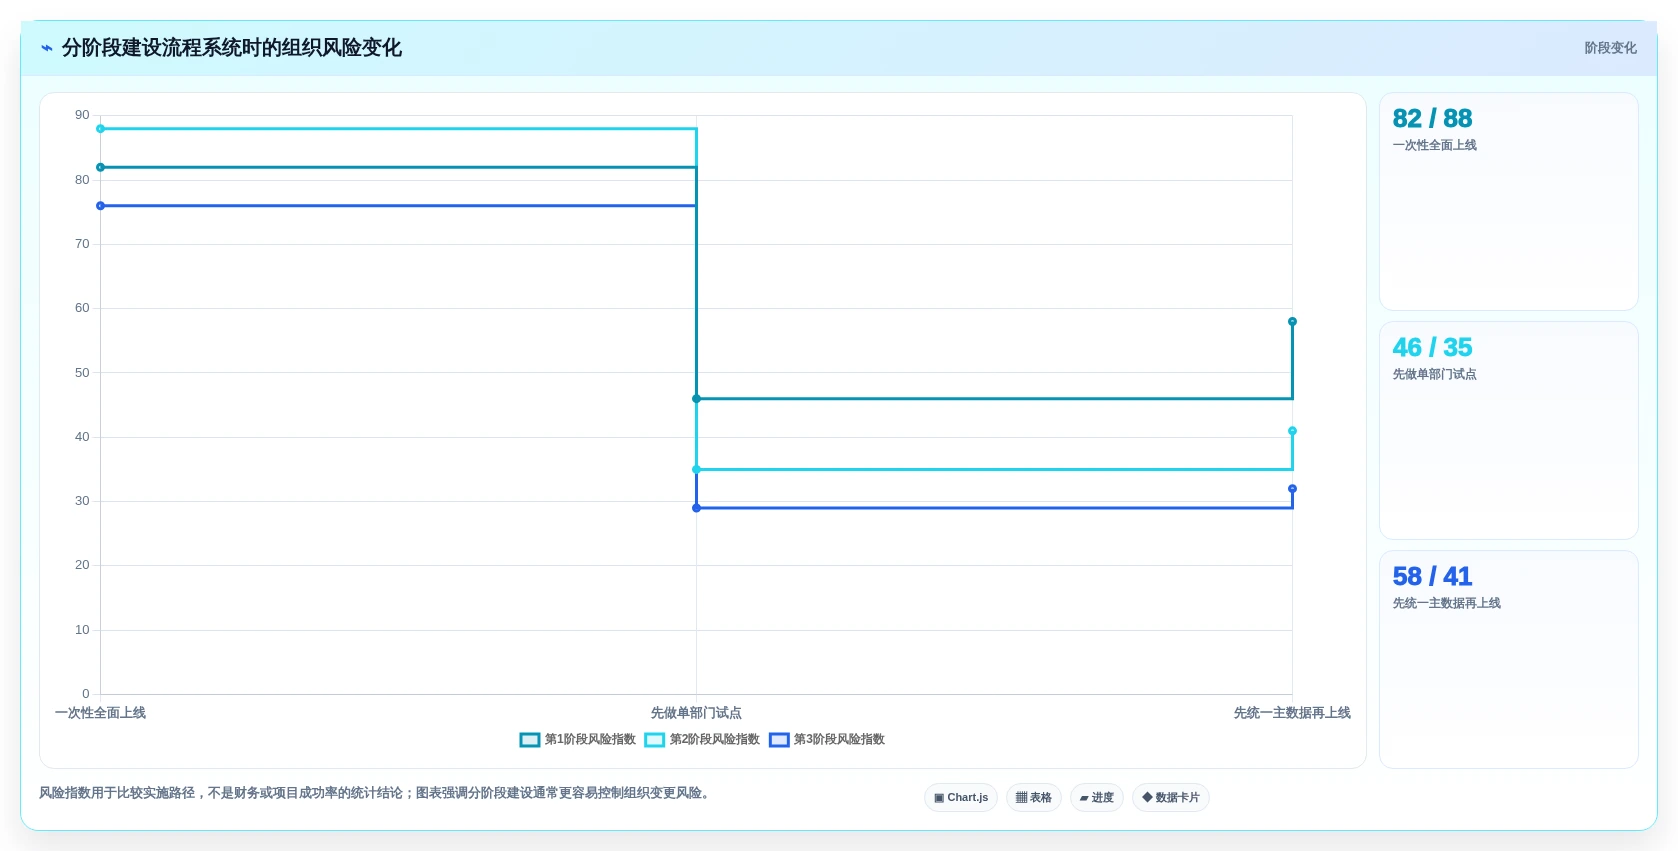1678x851 pixels.
Task: Open the 82 / 88 一次性全面上线 card
Action: (1508, 201)
